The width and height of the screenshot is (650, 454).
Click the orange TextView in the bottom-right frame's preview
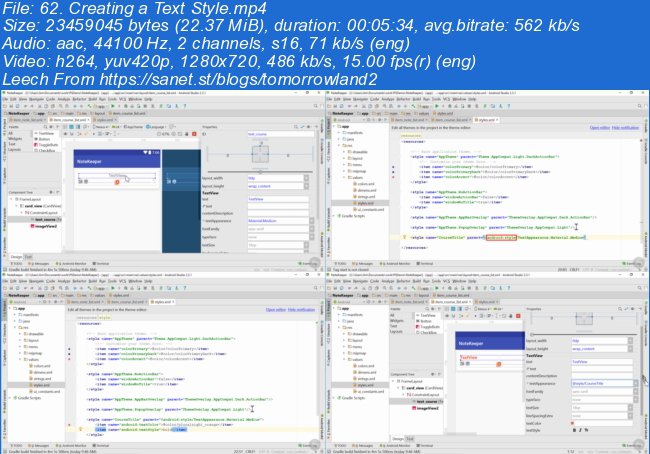click(x=469, y=357)
